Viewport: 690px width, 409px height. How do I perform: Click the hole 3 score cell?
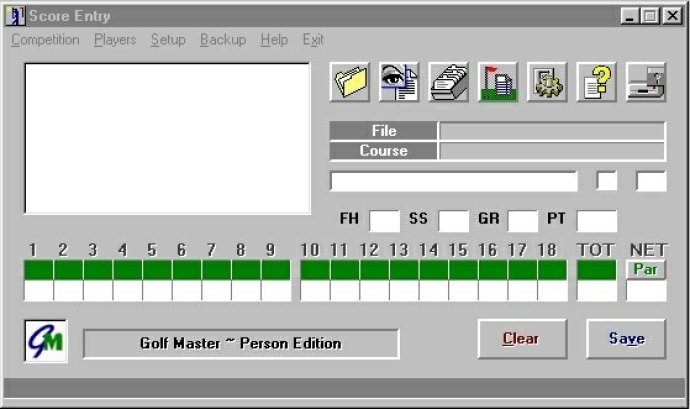tap(98, 291)
